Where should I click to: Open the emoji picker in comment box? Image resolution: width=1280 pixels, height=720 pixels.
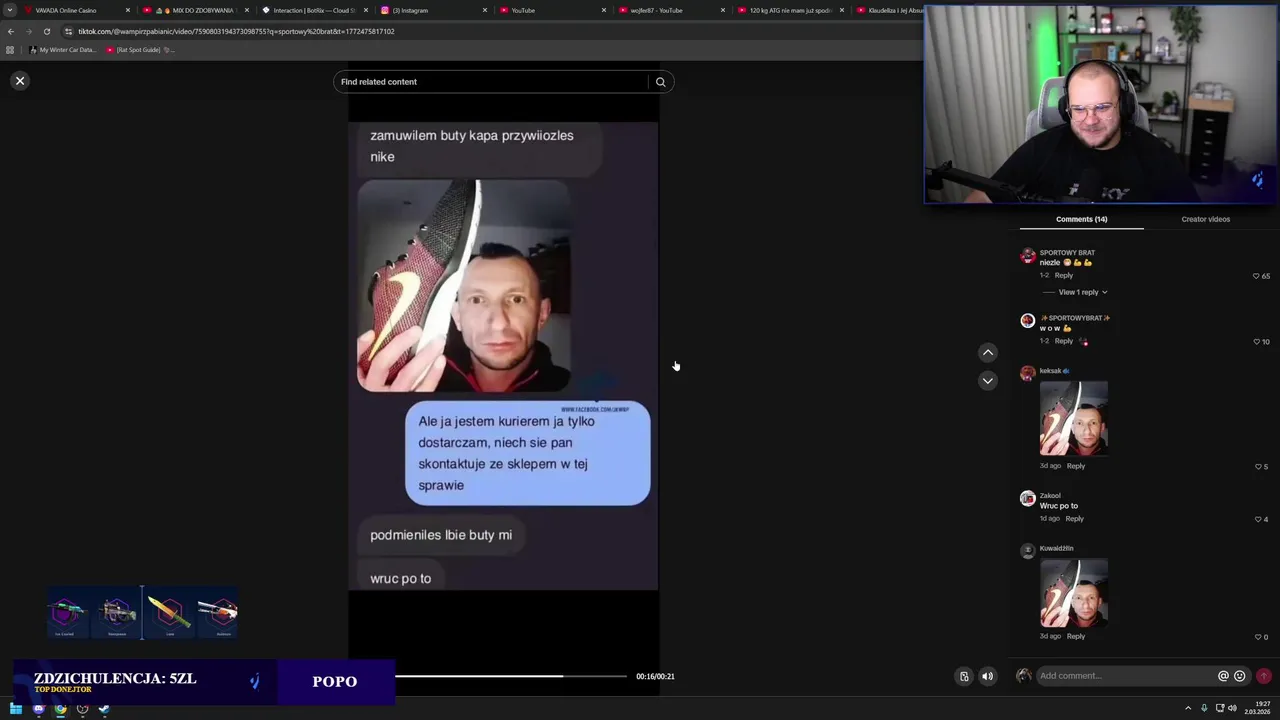tap(1240, 676)
